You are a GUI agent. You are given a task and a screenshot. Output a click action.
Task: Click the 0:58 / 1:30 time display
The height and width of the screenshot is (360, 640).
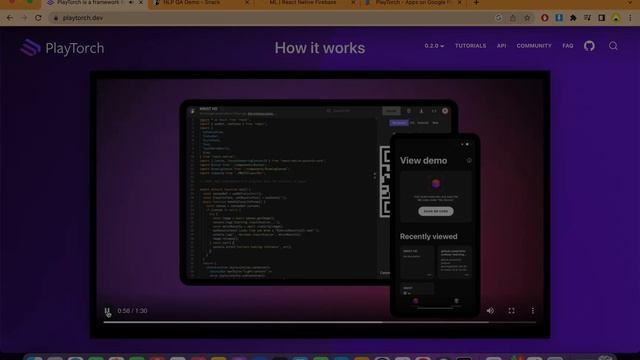[x=132, y=311]
